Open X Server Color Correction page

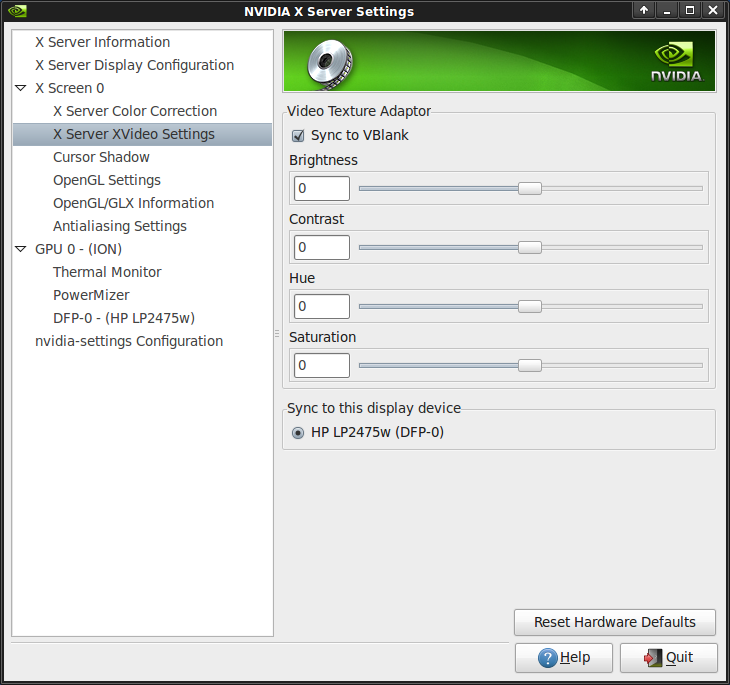pos(135,111)
